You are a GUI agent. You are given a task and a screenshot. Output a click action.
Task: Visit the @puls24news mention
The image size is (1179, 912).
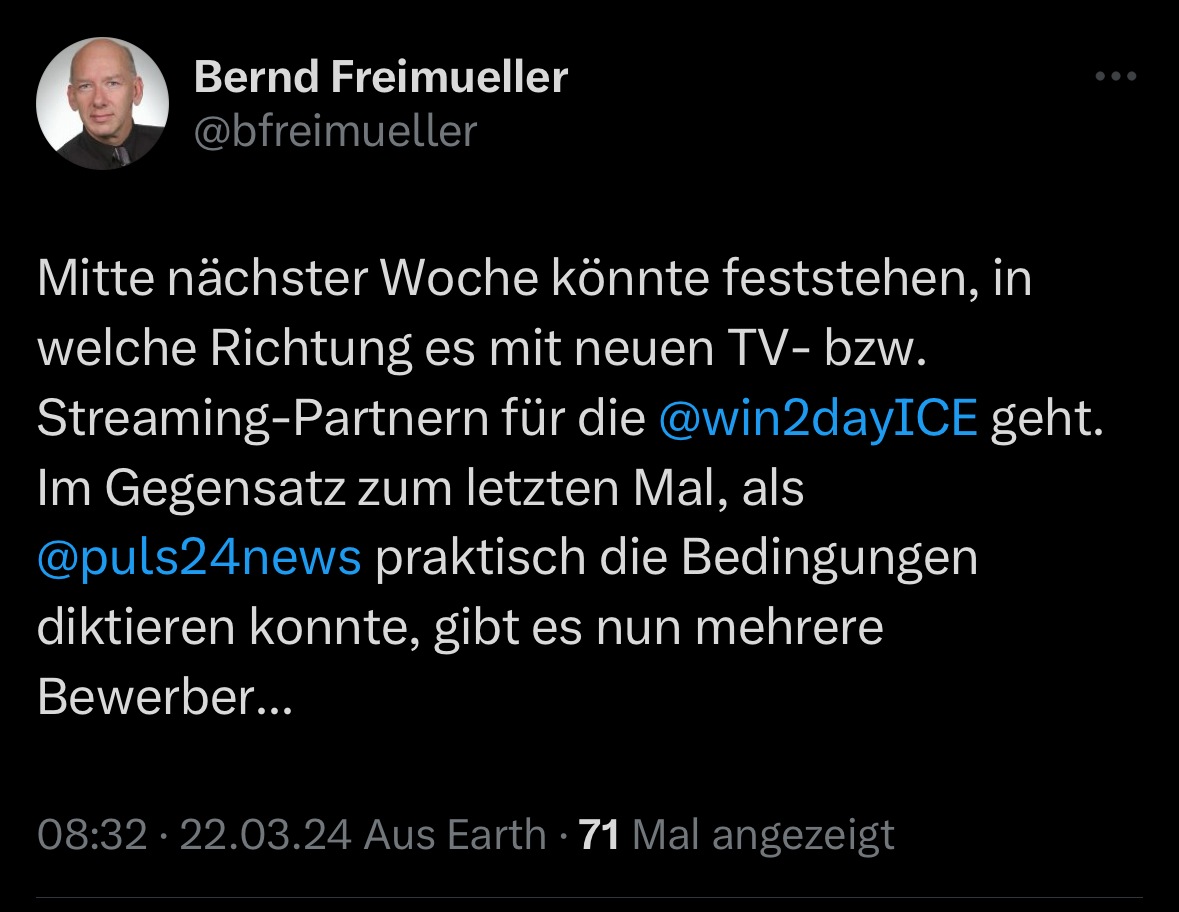[x=199, y=557]
